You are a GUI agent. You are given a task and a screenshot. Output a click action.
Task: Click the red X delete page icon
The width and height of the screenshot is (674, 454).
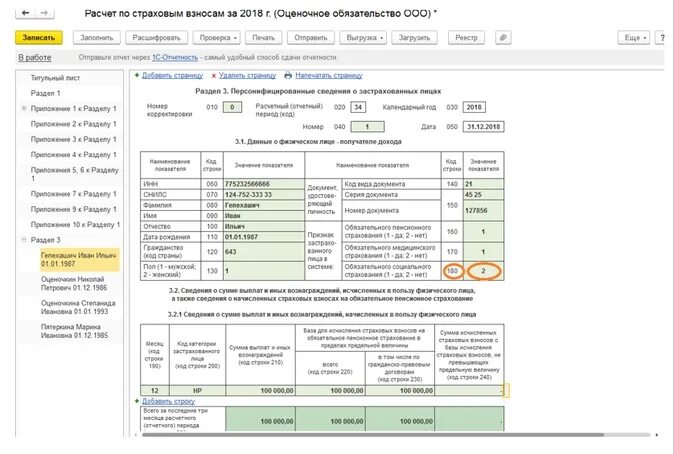[214, 76]
